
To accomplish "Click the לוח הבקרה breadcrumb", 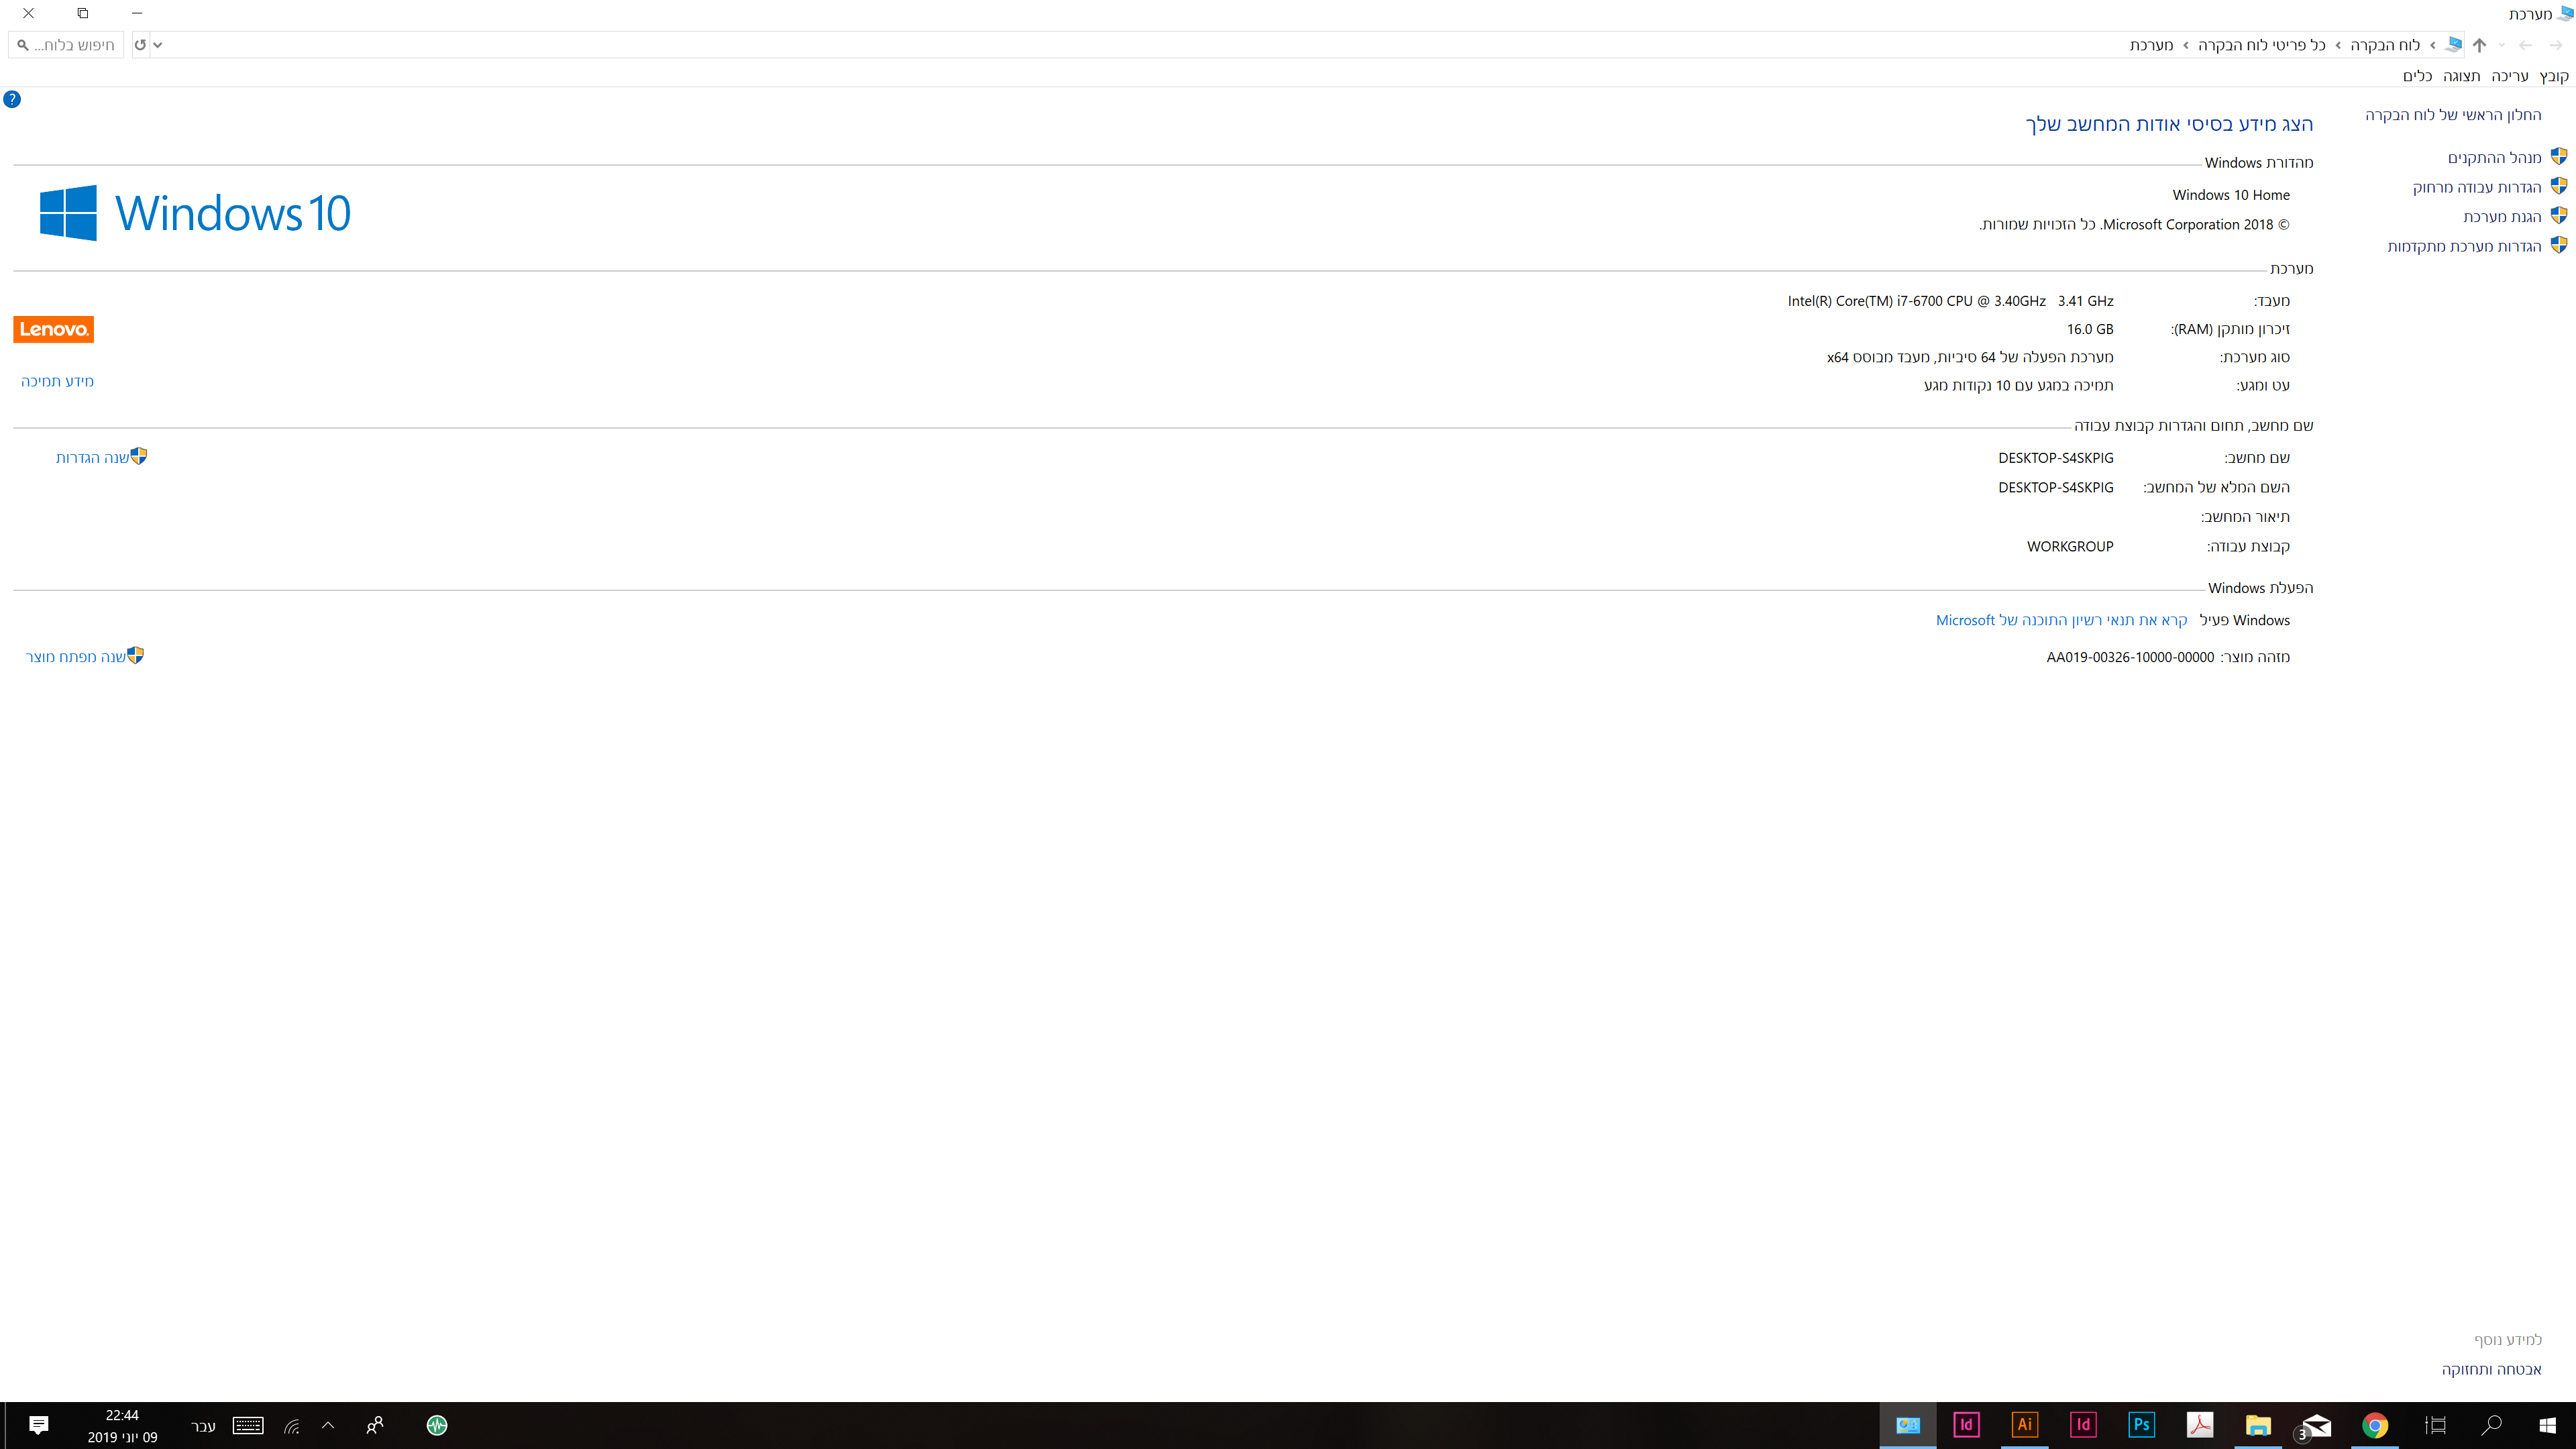I will (x=2385, y=45).
